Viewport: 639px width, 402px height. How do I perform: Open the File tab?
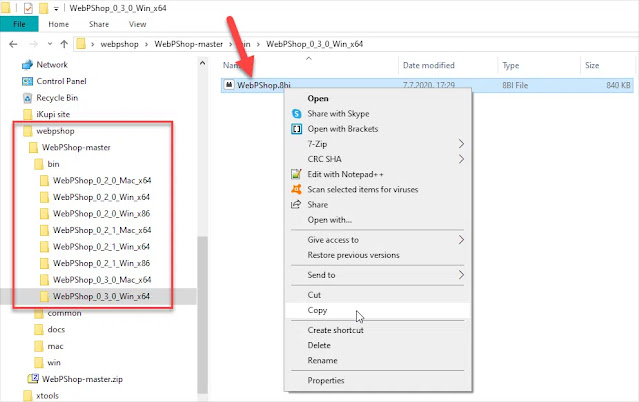coord(19,24)
